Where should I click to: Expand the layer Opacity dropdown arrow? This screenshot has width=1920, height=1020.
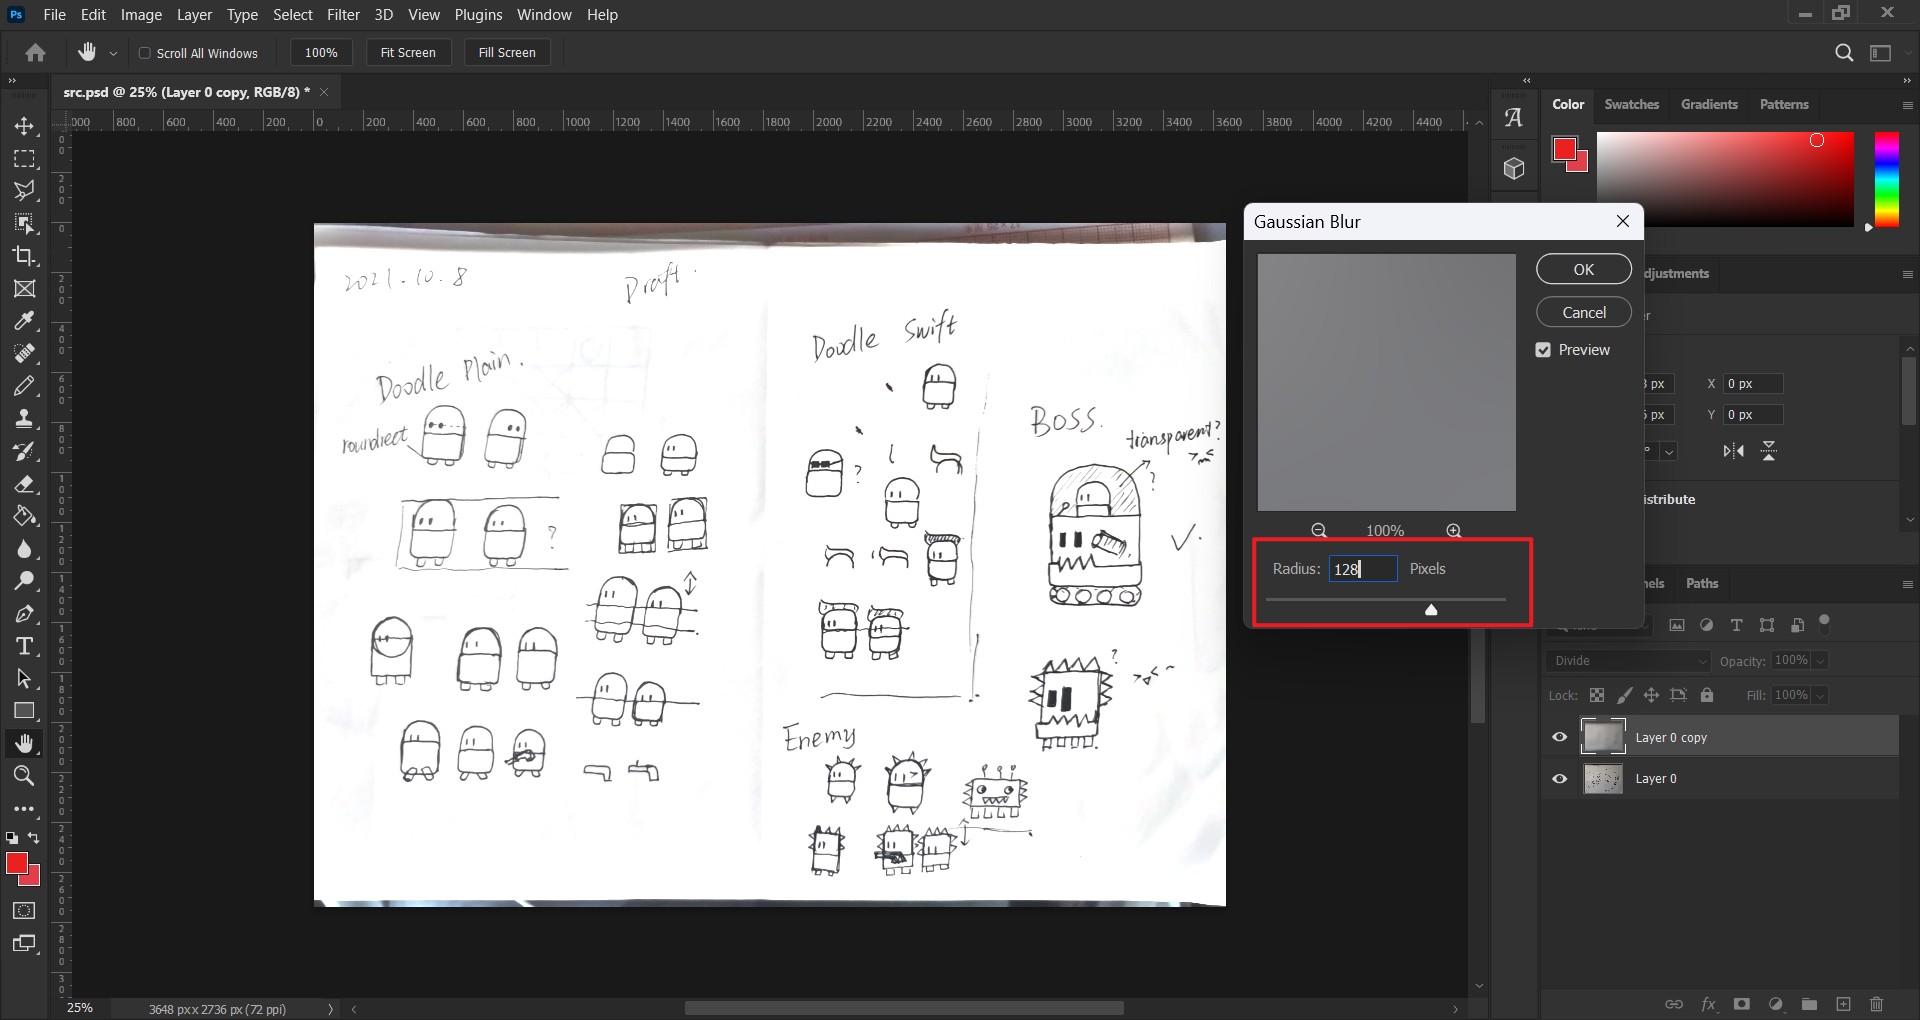click(x=1820, y=661)
